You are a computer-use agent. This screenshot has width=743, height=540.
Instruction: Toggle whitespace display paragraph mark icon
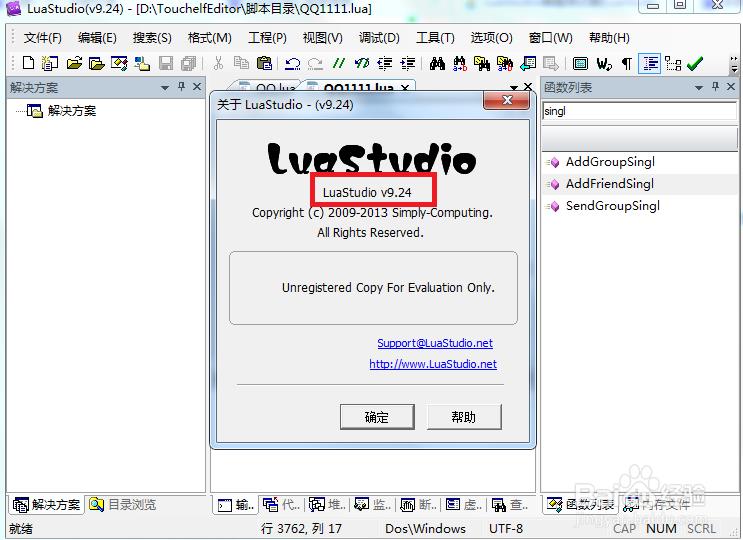coord(627,63)
